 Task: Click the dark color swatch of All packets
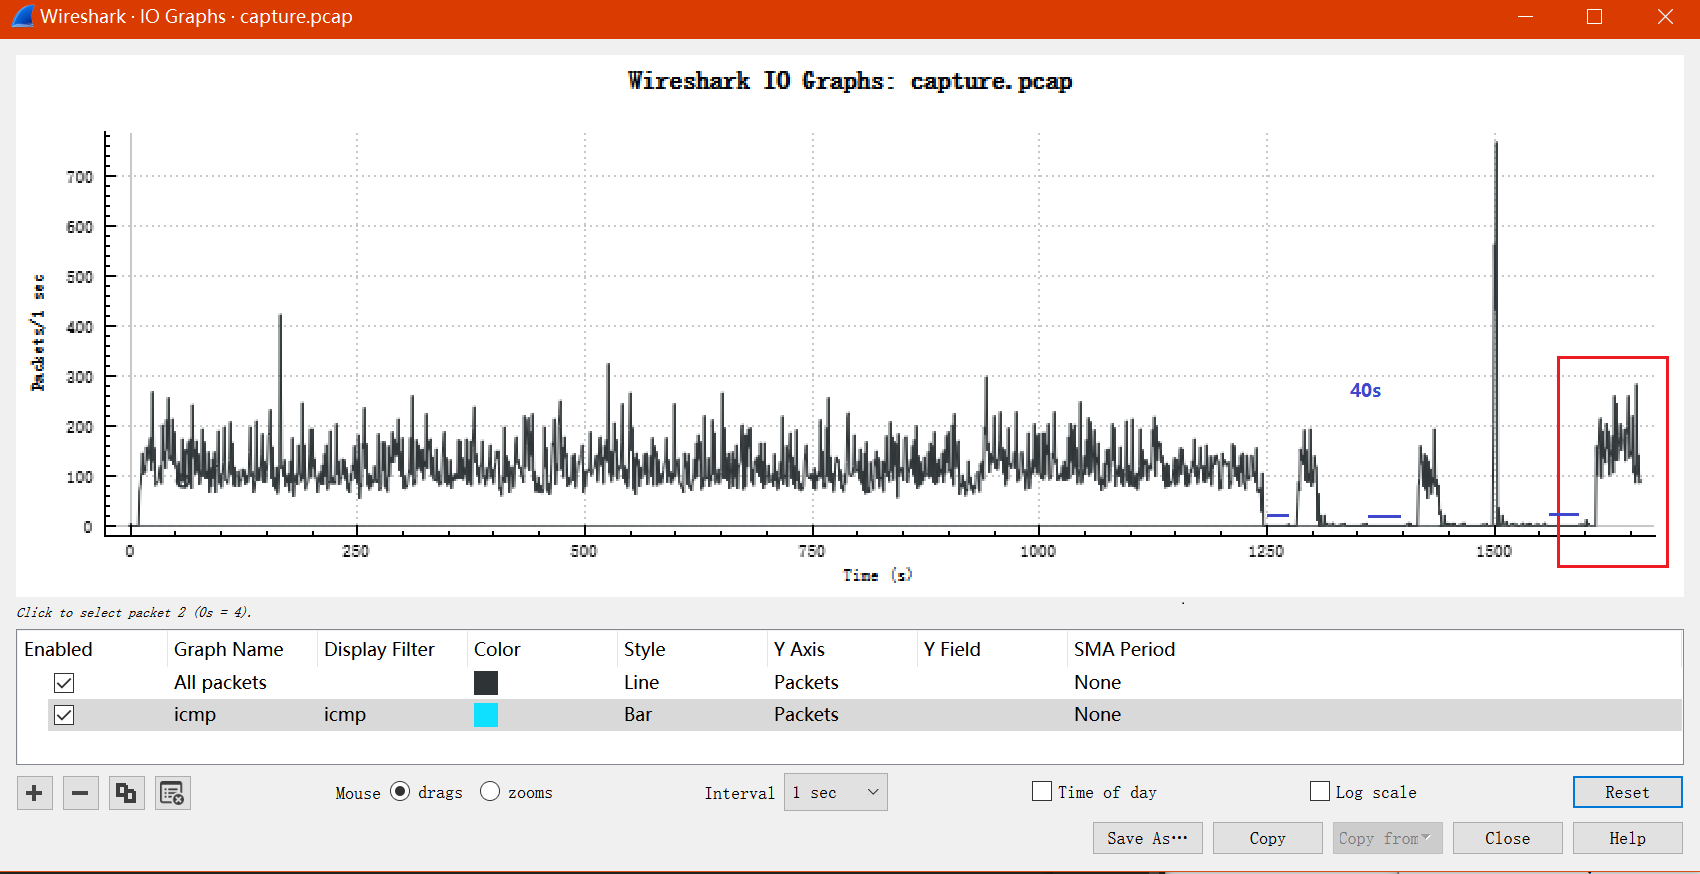coord(486,683)
